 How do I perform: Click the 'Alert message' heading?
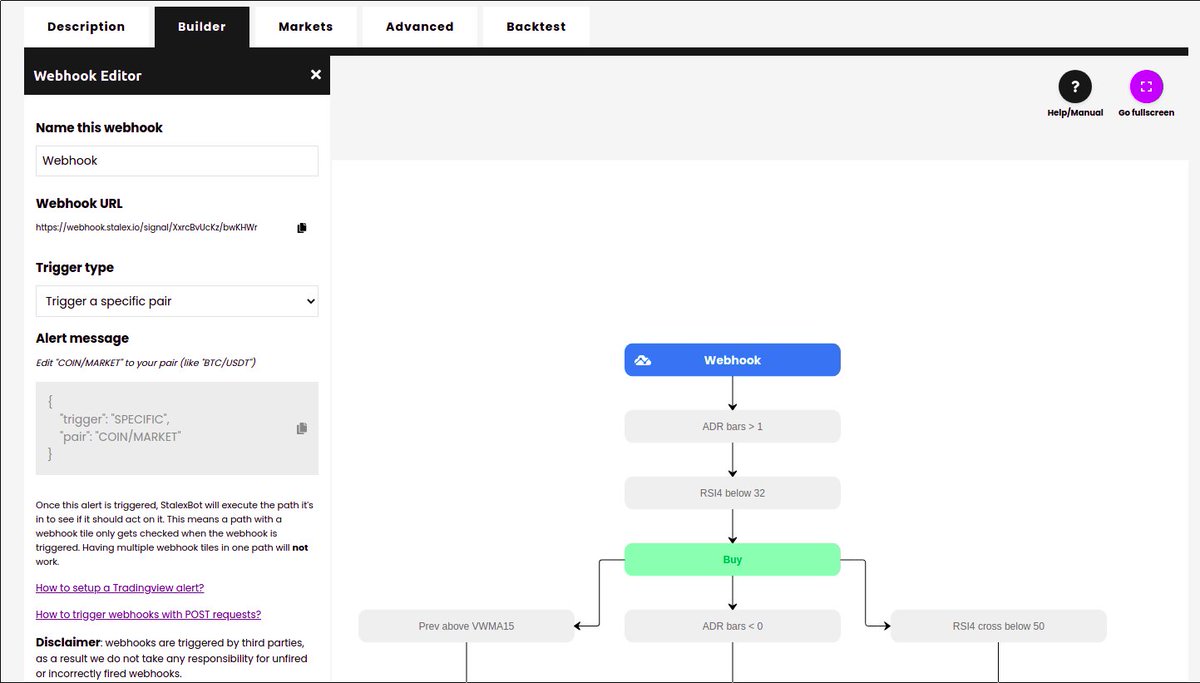pyautogui.click(x=82, y=338)
